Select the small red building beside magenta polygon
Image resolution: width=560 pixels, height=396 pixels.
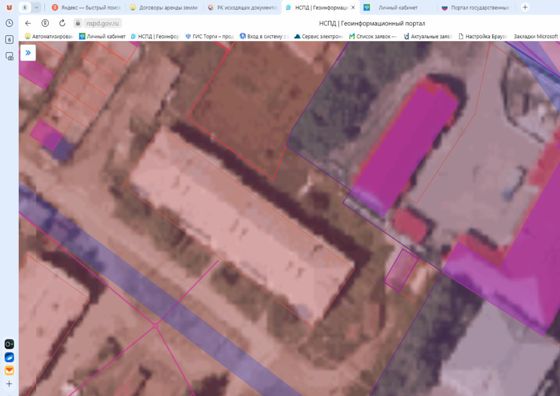[411, 225]
